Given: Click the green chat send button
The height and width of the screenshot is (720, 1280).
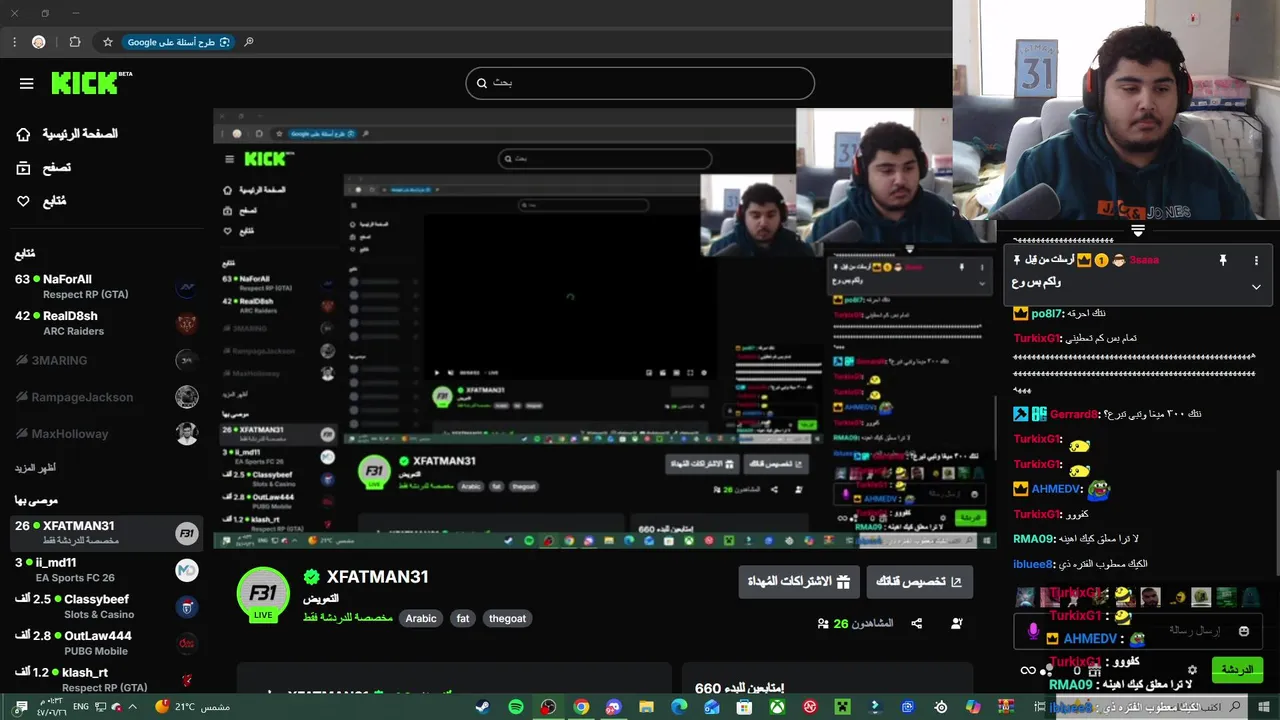Looking at the screenshot, I should tap(1236, 669).
